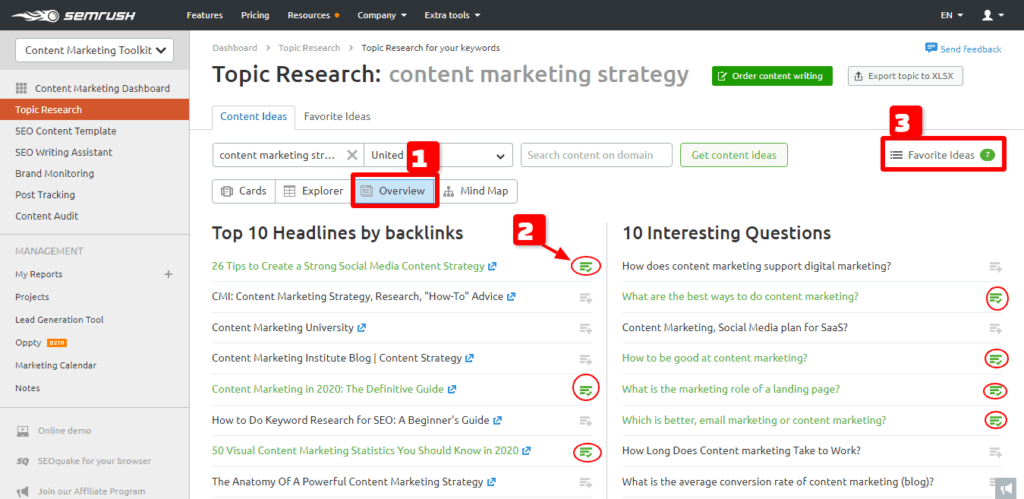Clear the content marketing keyword with X
The height and width of the screenshot is (499, 1024).
pyautogui.click(x=351, y=155)
